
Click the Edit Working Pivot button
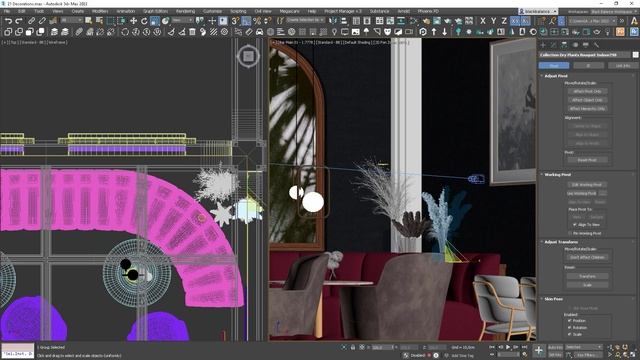point(587,185)
